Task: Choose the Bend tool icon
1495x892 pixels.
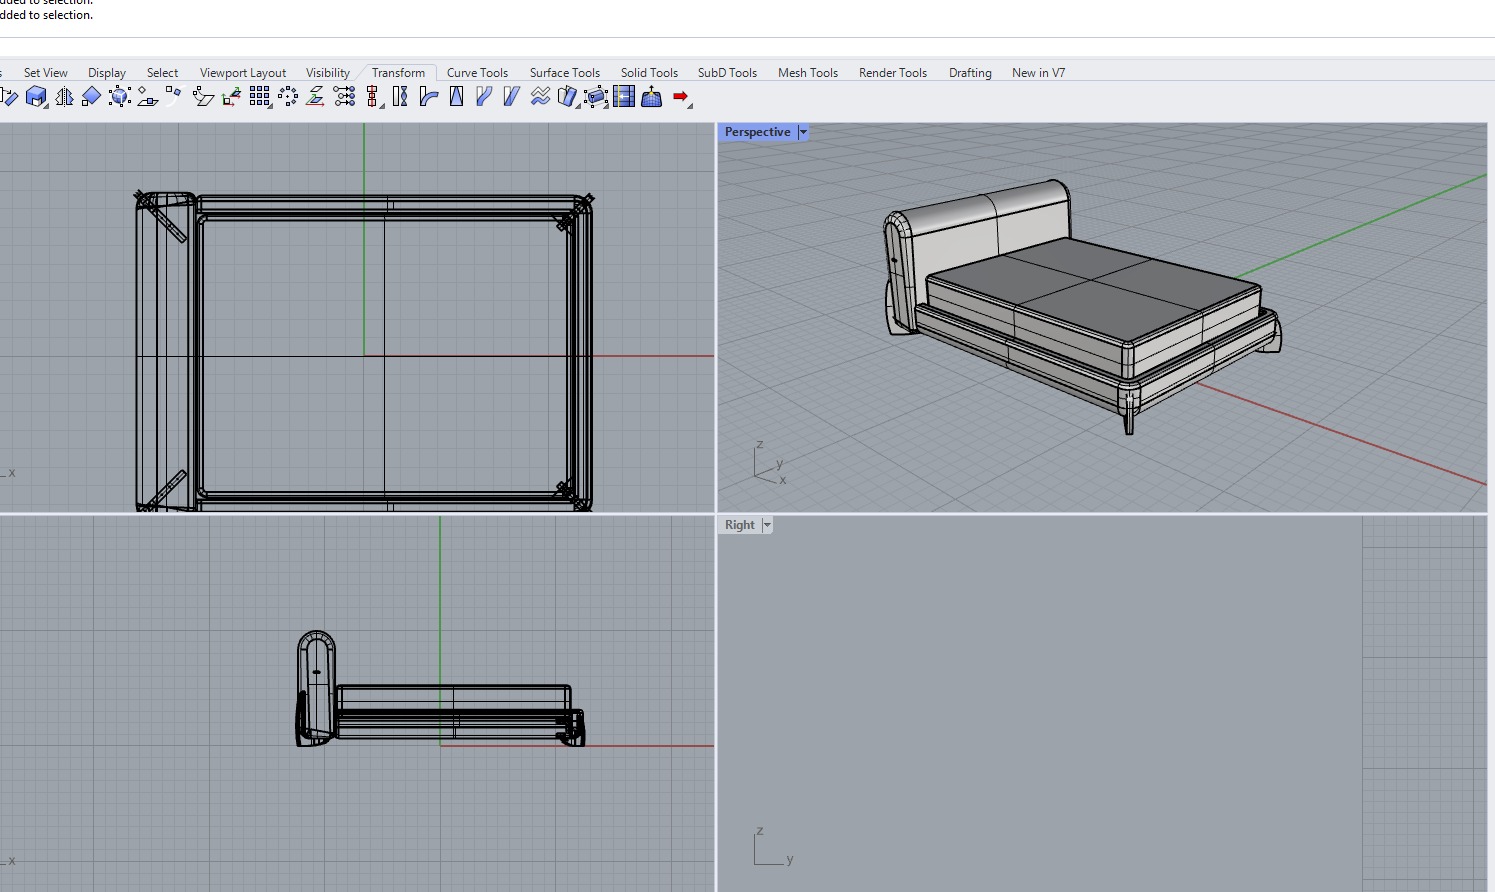Action: (429, 97)
